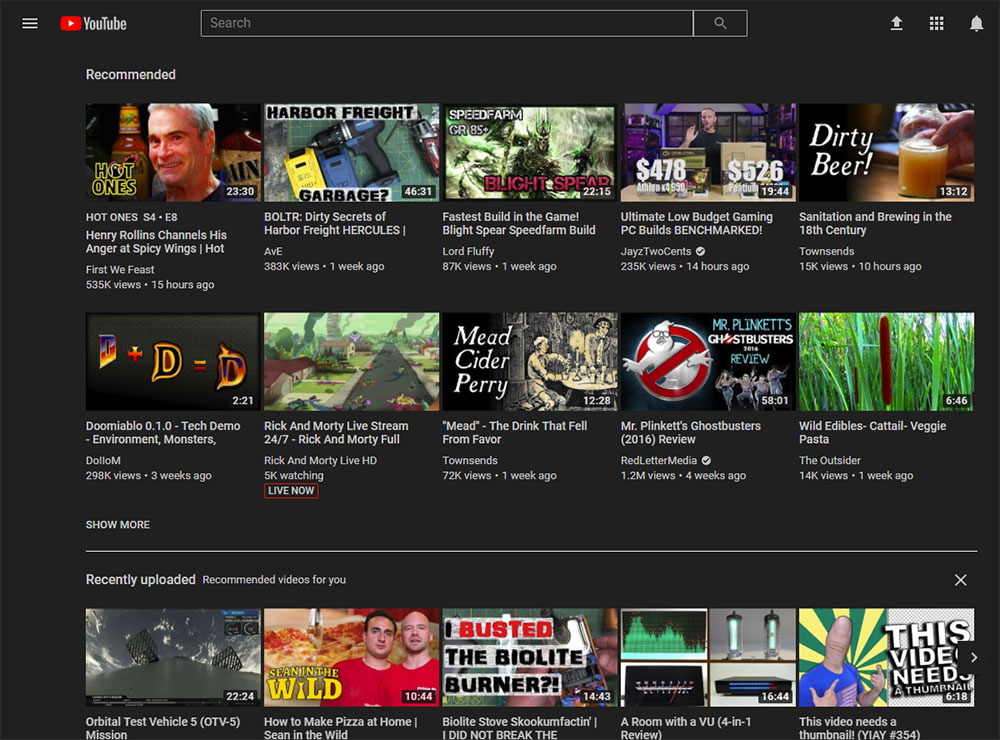Open the cattail Wild Edibles thumbnail
This screenshot has width=1000, height=740.
pos(886,362)
